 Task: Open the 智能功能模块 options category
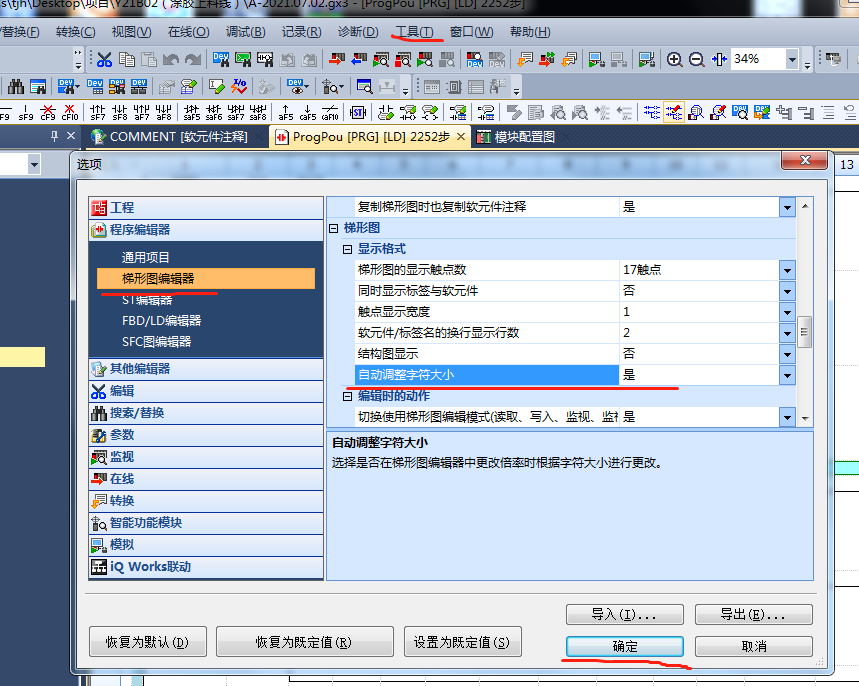coord(146,523)
